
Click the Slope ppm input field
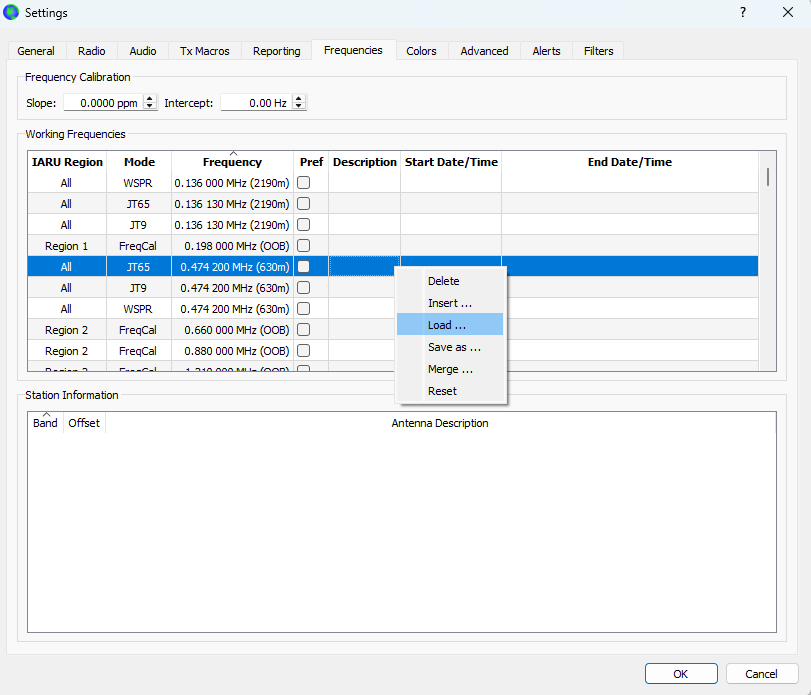tap(102, 103)
